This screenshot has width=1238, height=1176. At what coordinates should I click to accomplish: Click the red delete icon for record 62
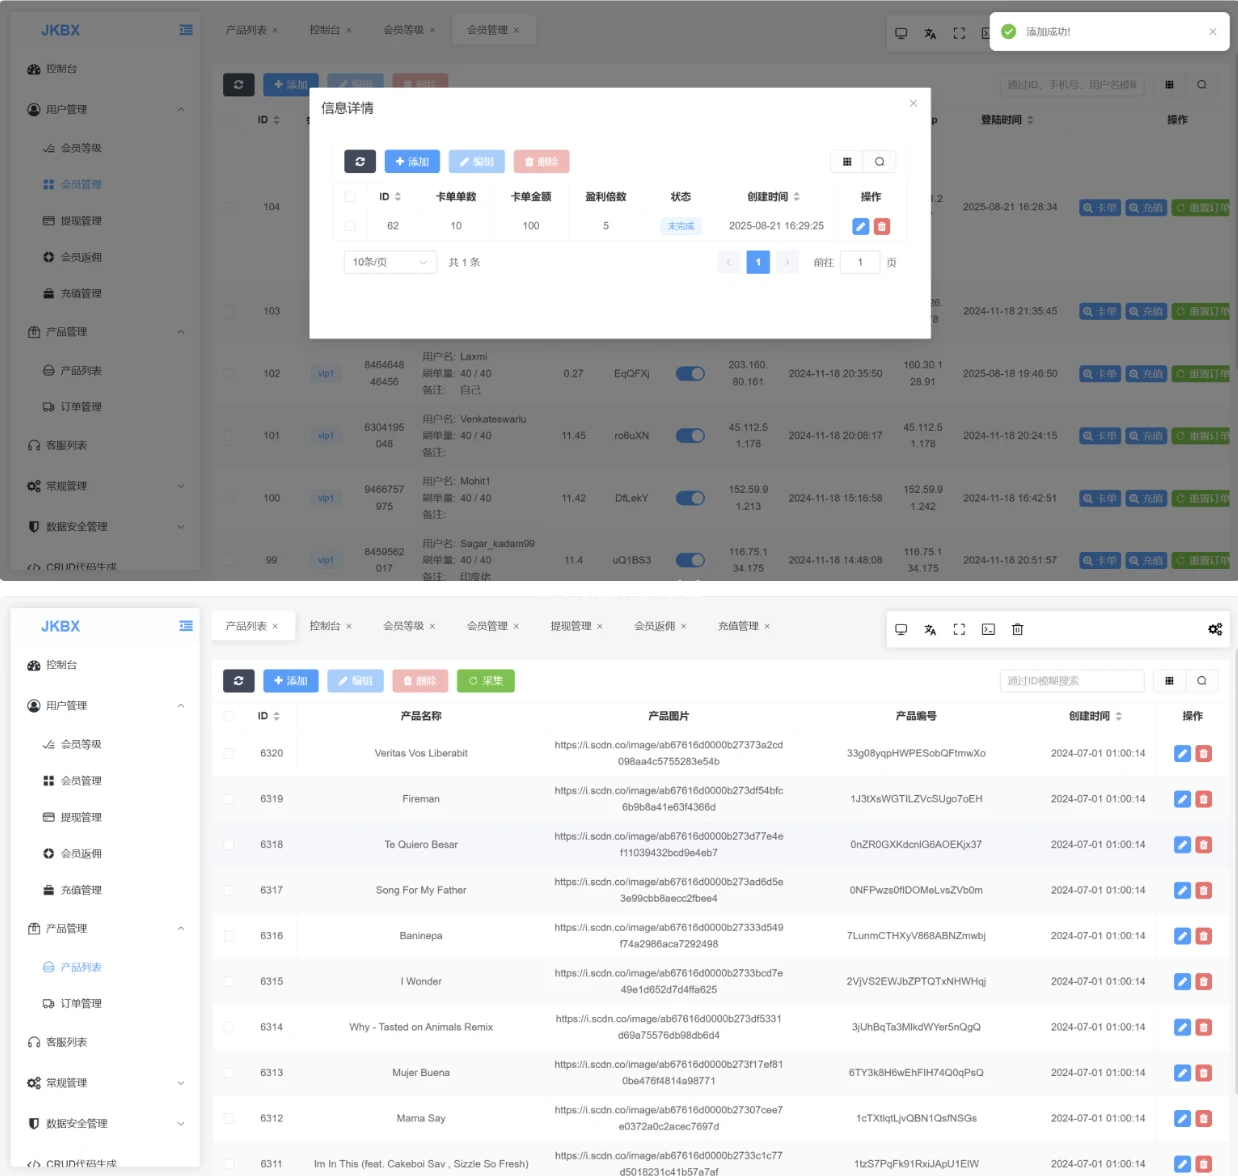point(882,226)
